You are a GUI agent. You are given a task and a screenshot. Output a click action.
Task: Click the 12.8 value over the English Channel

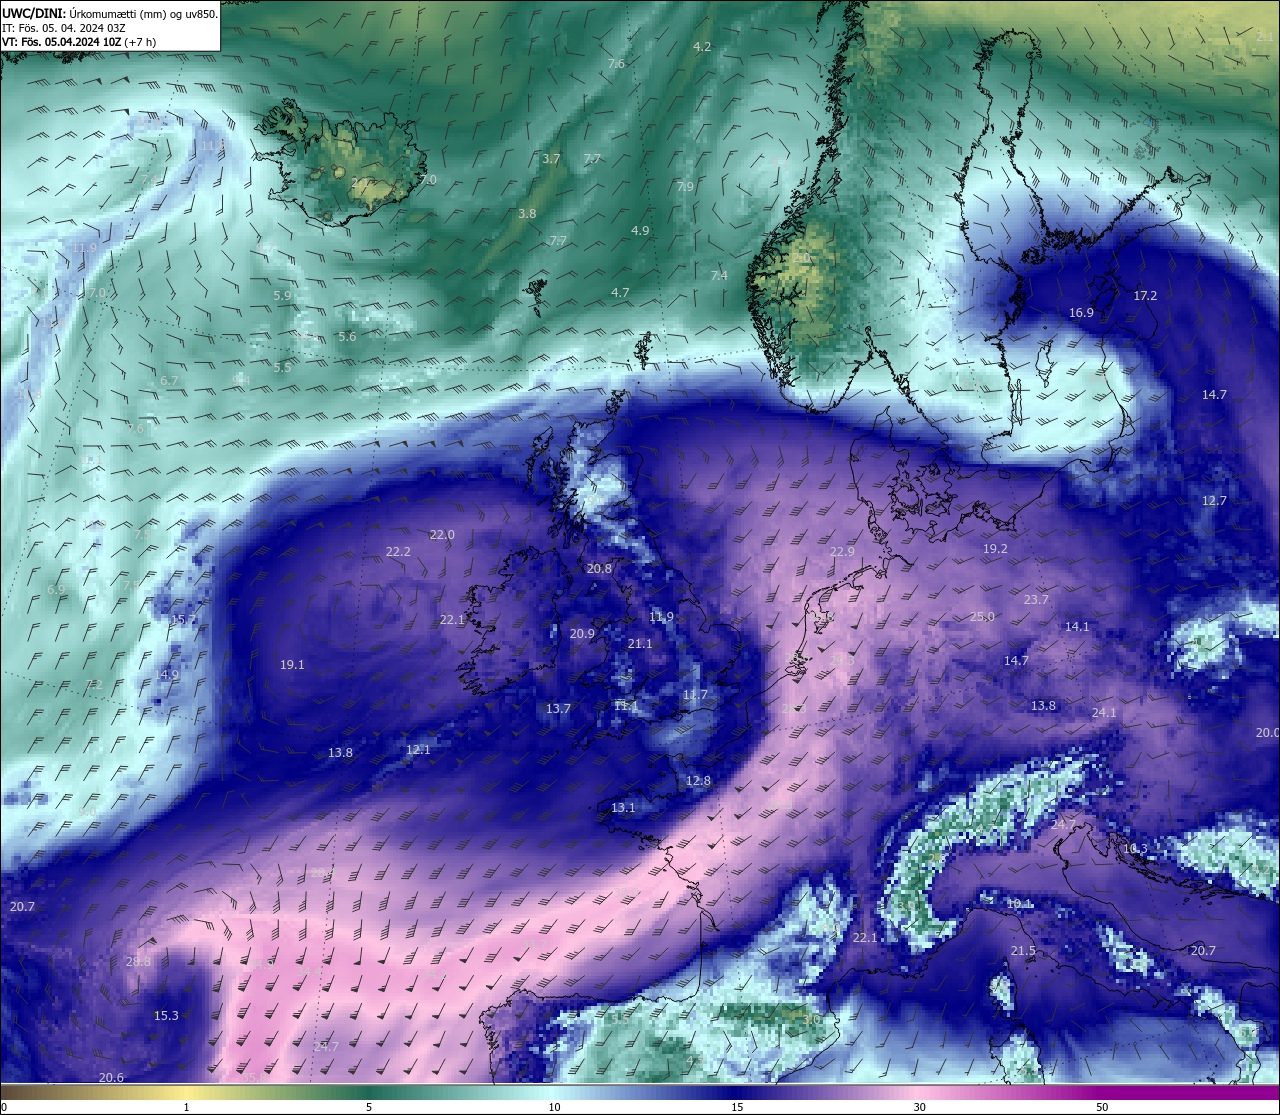698,781
